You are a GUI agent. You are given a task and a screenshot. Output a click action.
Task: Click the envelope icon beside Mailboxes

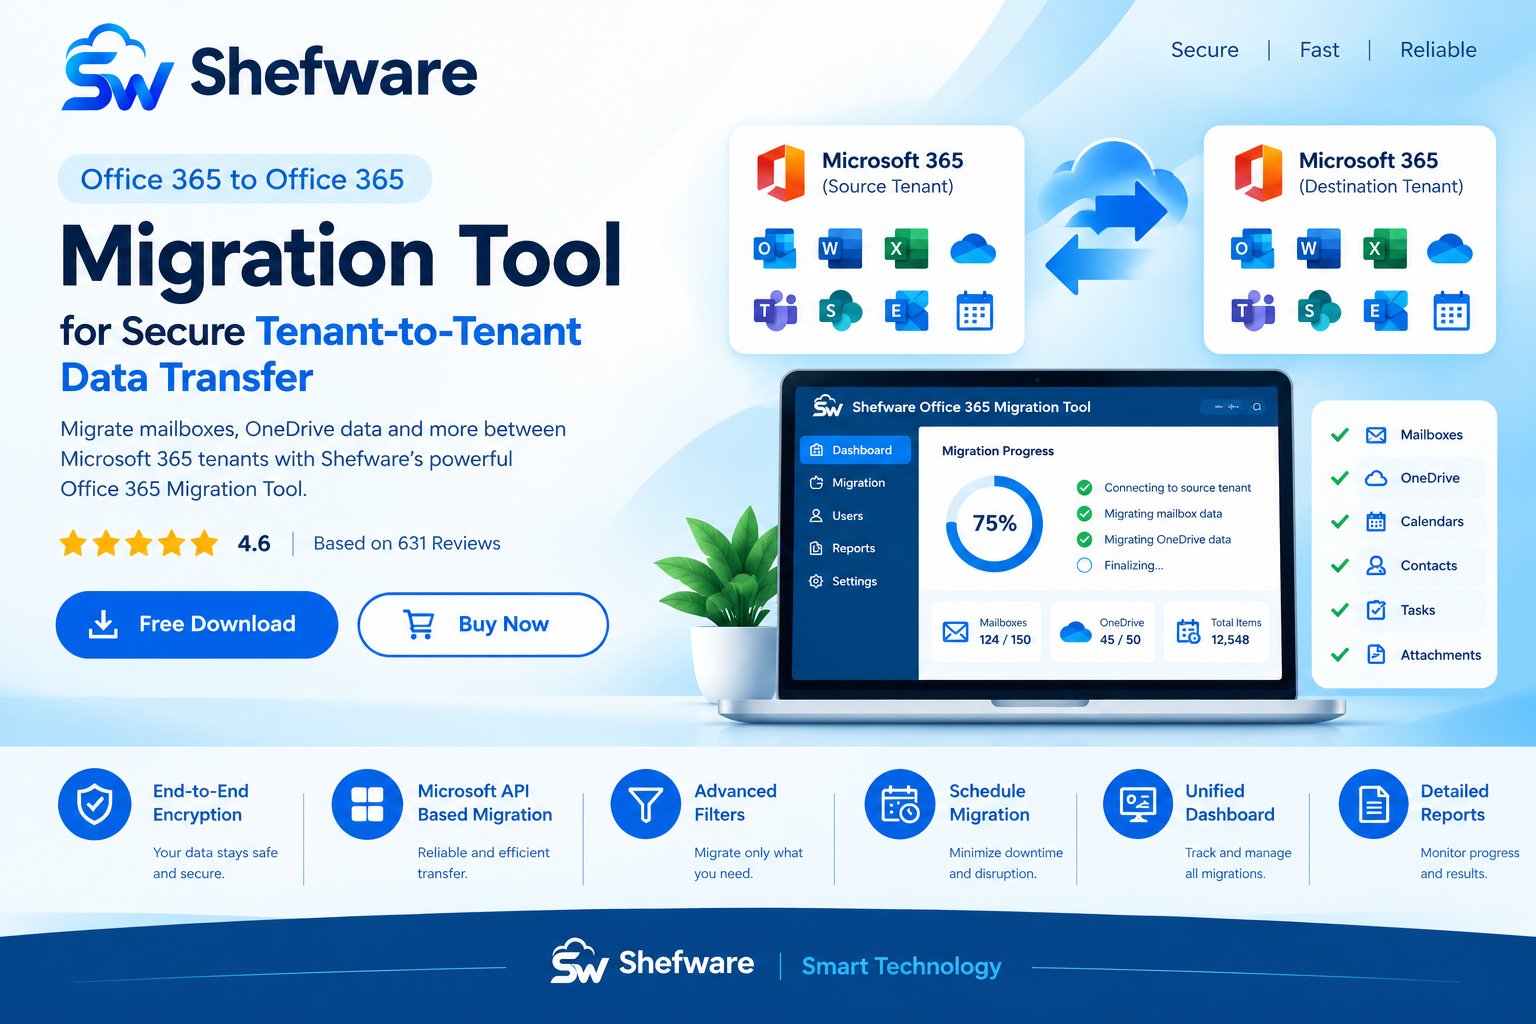[x=1376, y=435]
